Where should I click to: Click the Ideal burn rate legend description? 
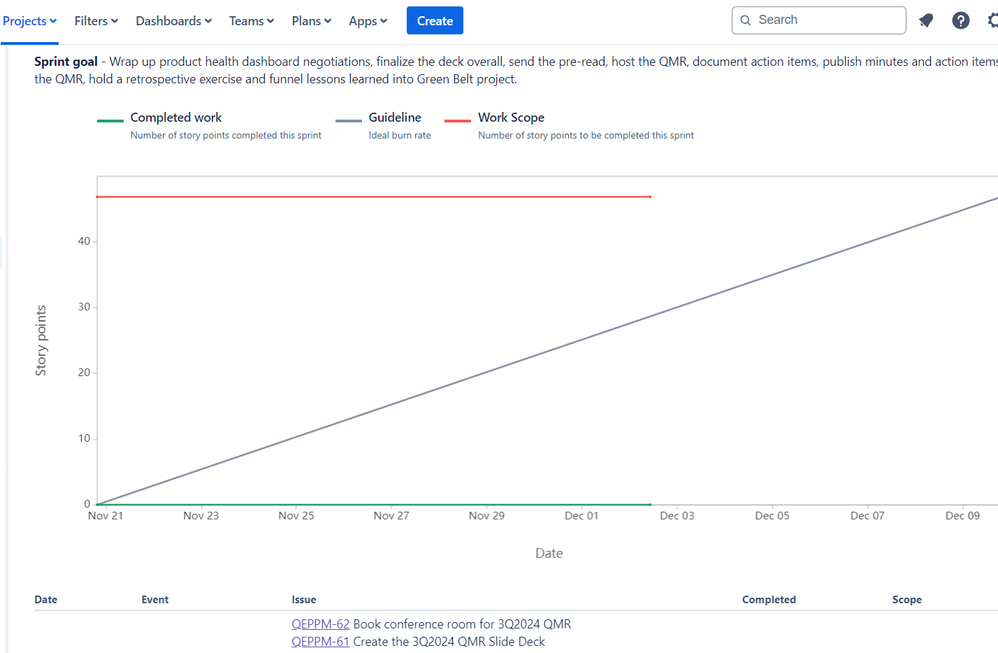400,136
